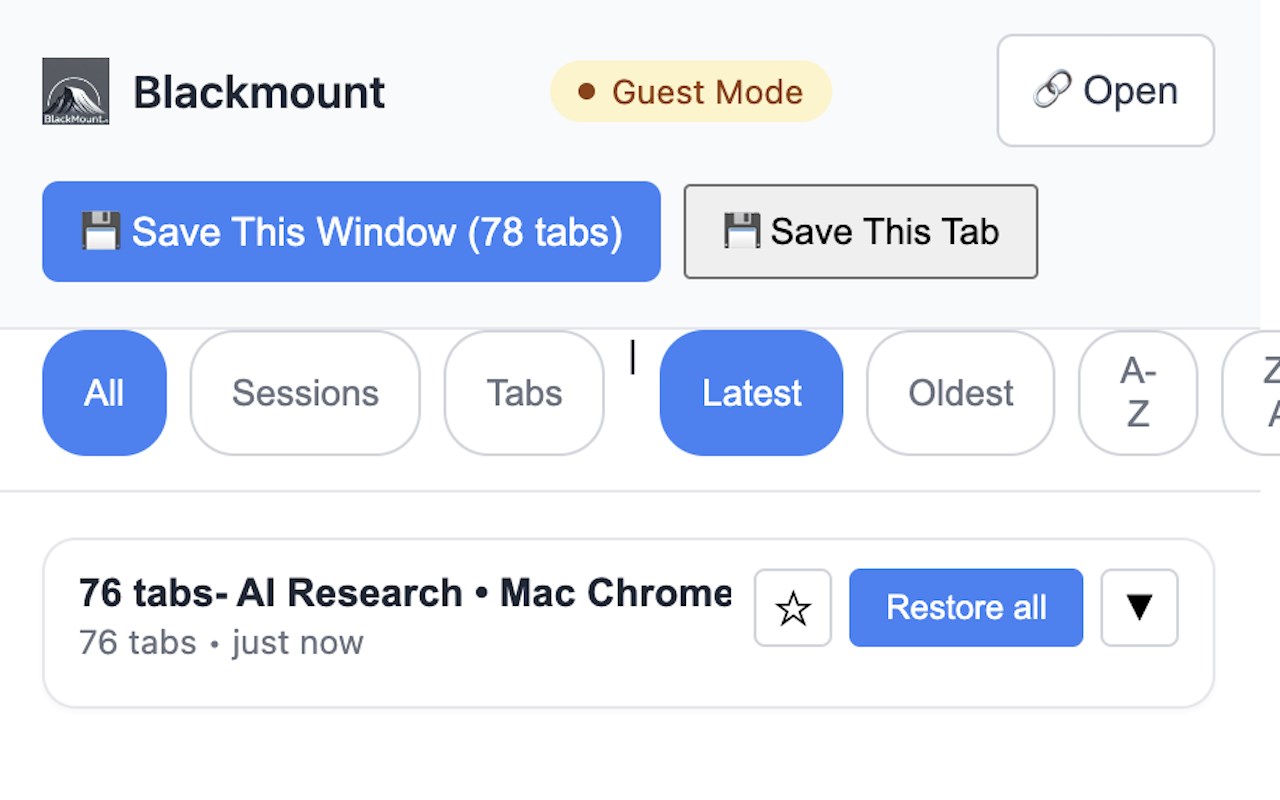Click the Guest Mode badge

tap(706, 92)
